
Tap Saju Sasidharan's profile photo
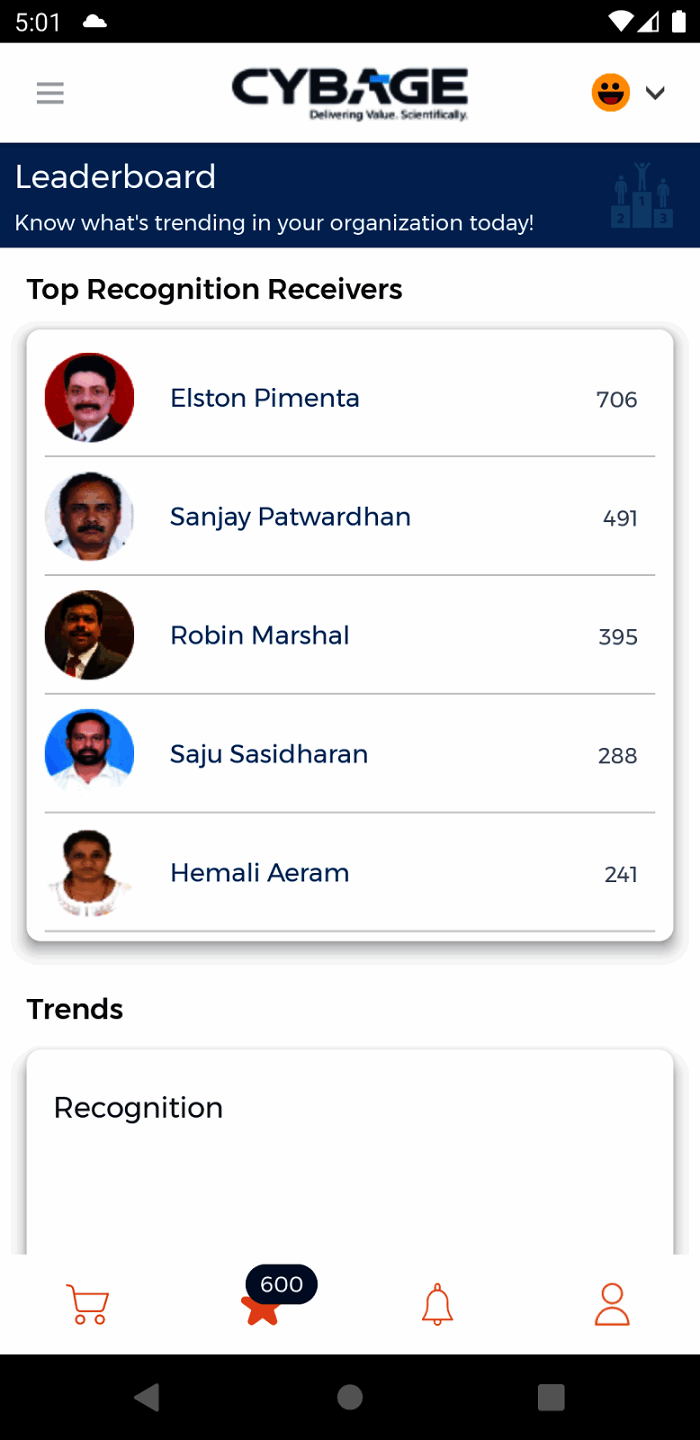tap(89, 754)
